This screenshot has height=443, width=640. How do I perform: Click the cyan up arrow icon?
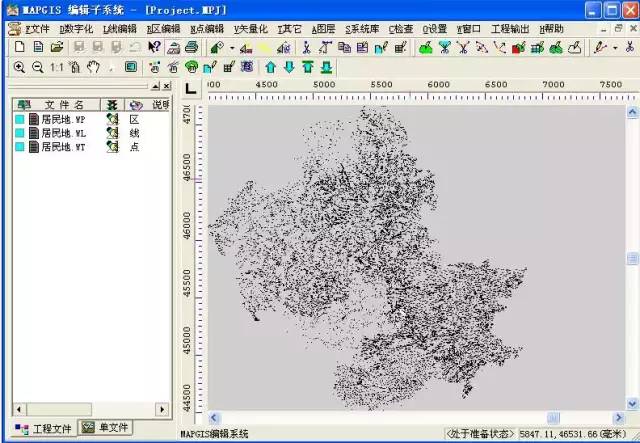(270, 67)
